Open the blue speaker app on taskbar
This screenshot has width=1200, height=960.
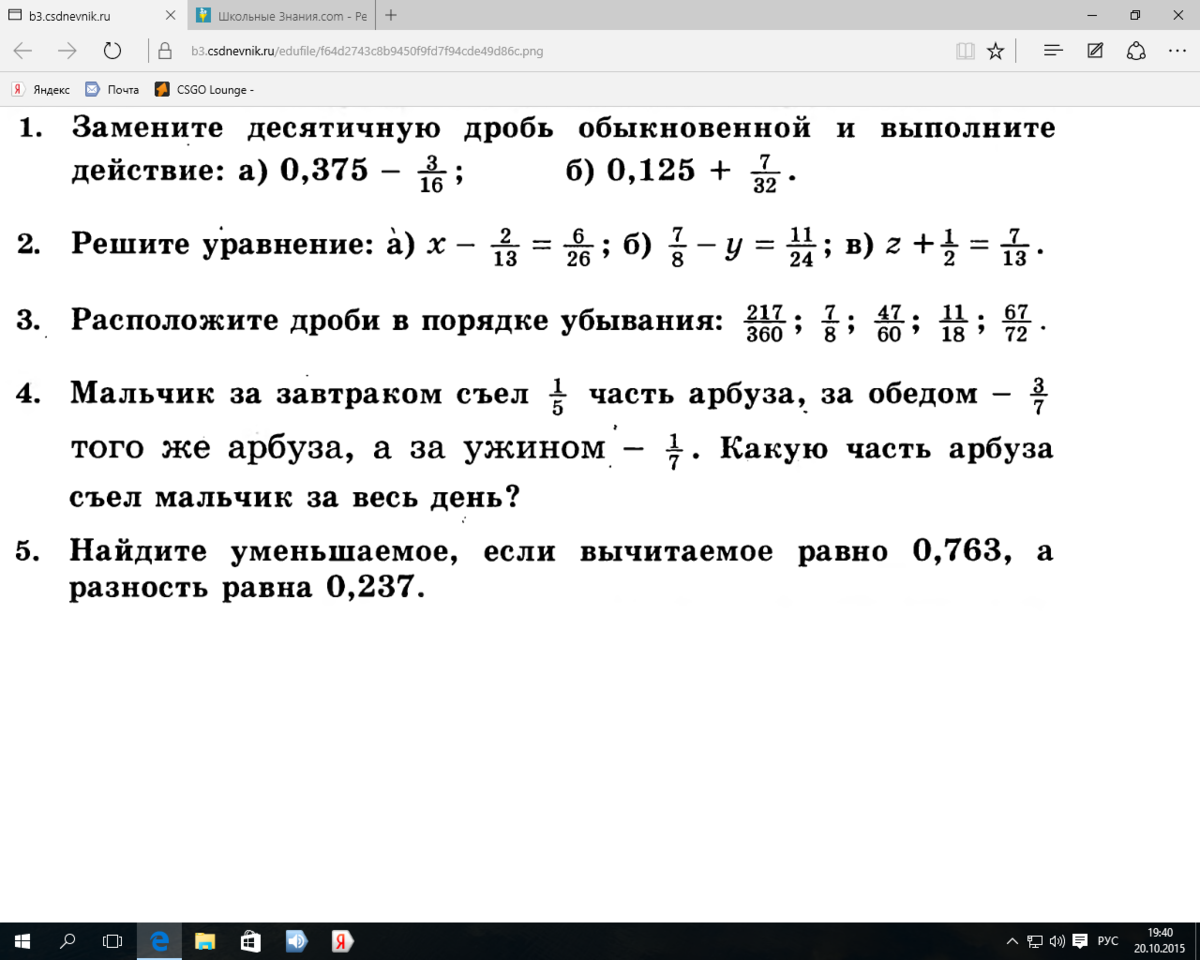pos(297,941)
